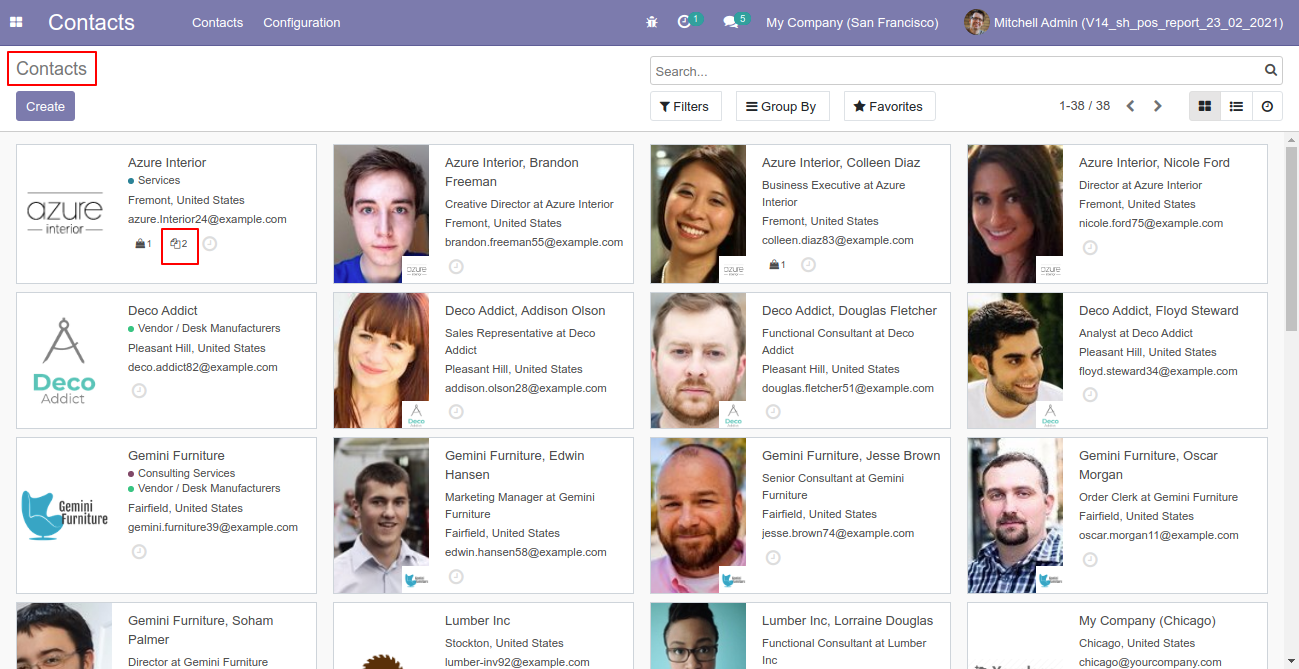1299x669 pixels.
Task: Open Brandon Freeman's photo
Action: (382, 213)
